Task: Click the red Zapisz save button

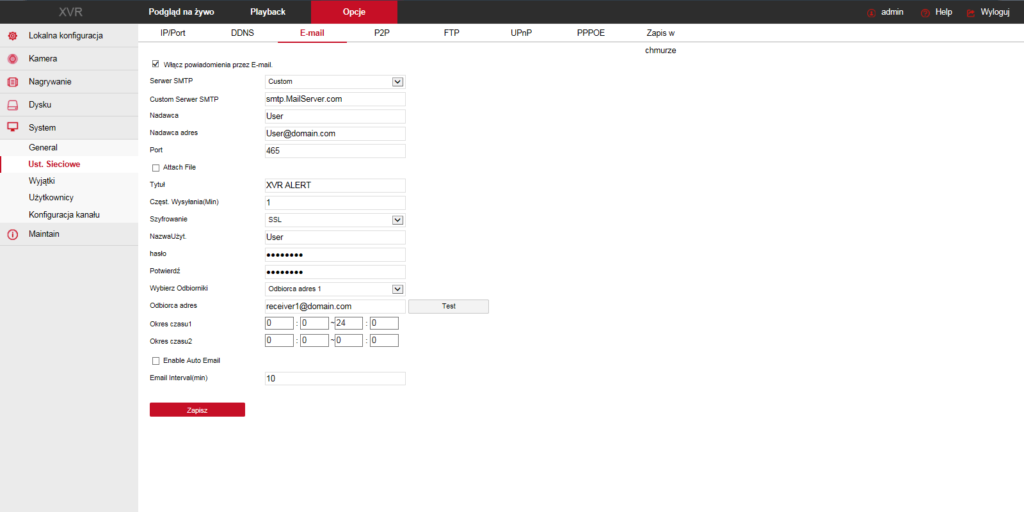Action: [x=197, y=410]
